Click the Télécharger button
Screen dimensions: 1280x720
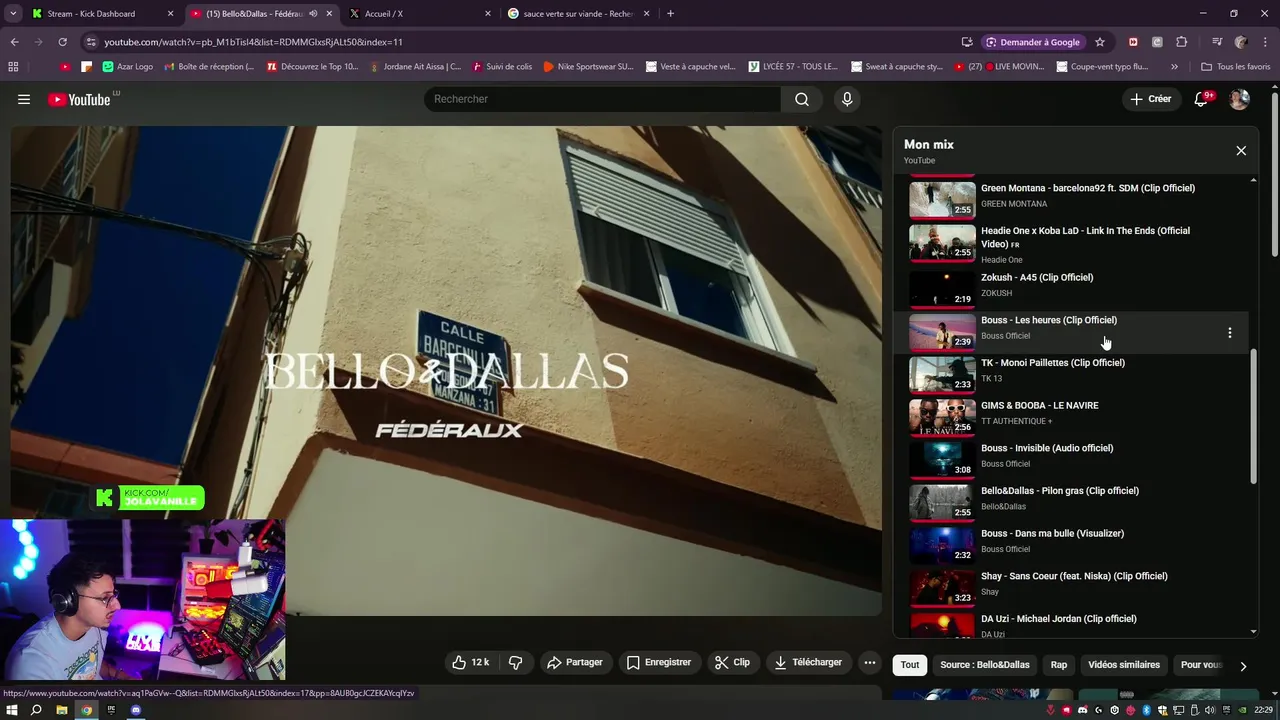(x=808, y=662)
